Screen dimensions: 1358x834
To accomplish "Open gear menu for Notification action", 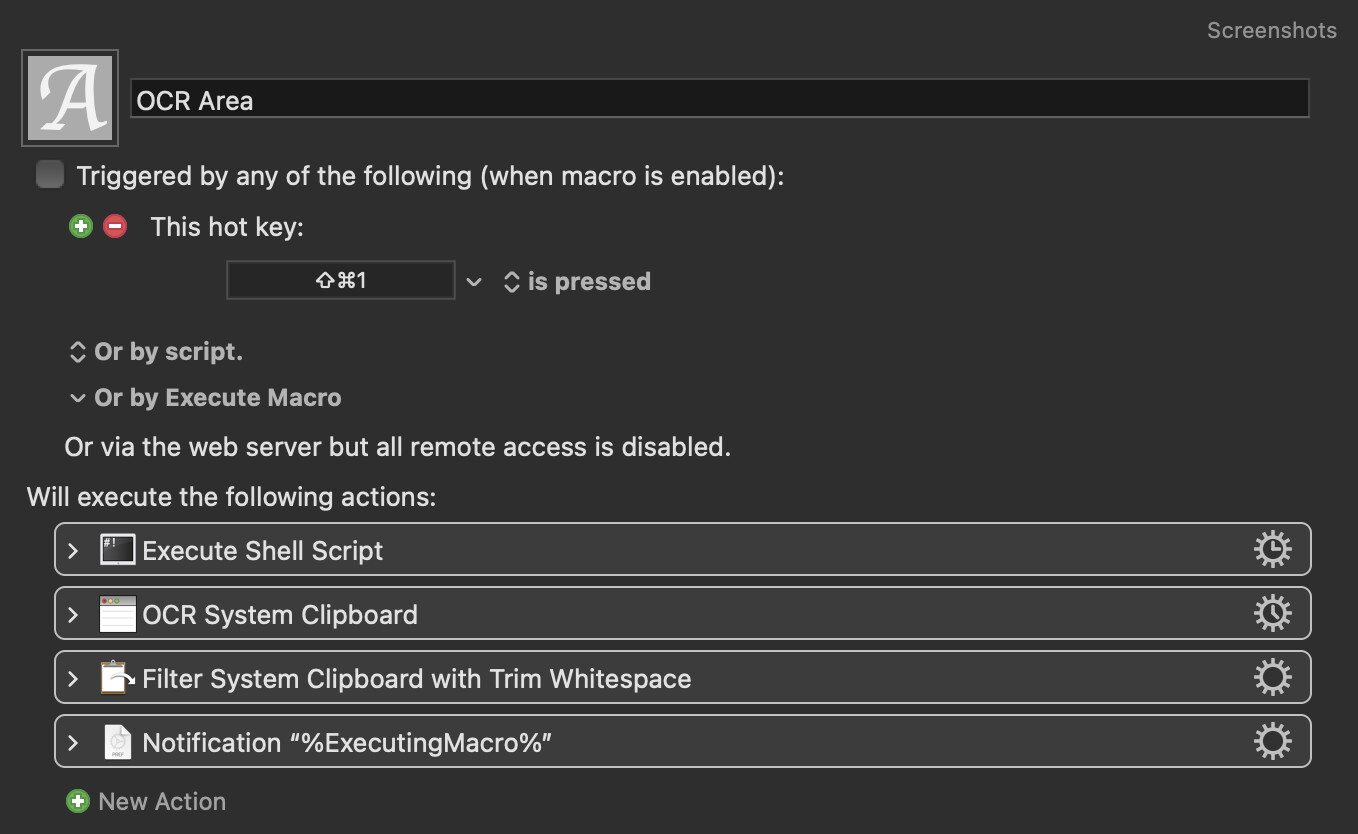I will pyautogui.click(x=1272, y=742).
